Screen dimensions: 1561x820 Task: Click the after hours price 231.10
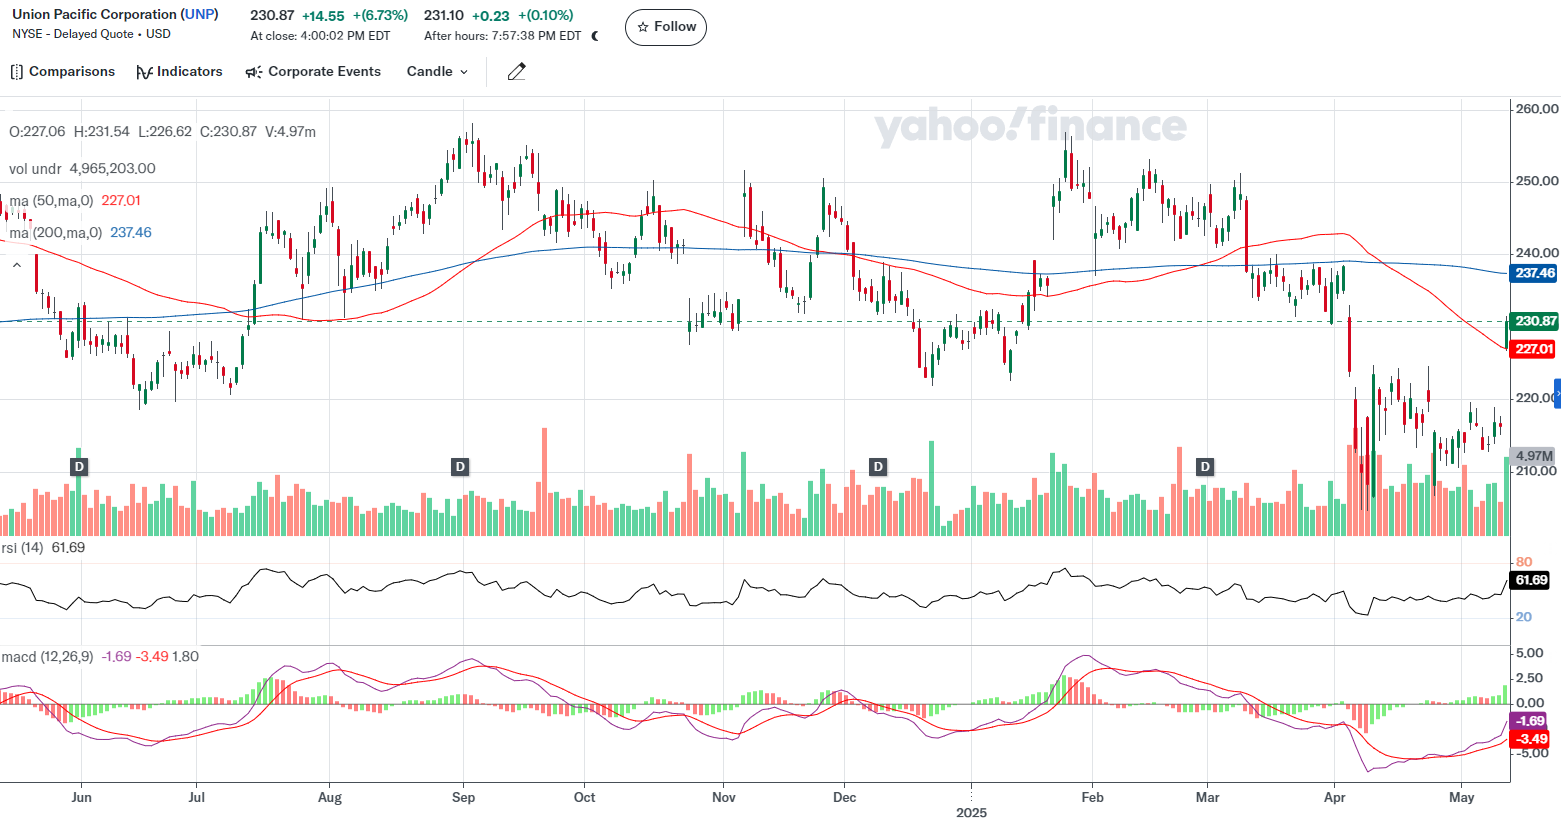click(x=444, y=15)
